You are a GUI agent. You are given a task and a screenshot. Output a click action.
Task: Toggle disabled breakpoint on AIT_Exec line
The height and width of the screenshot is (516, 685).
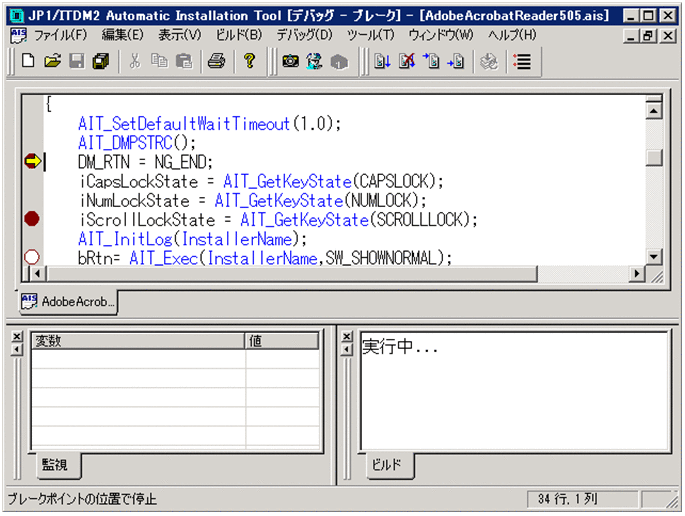pyautogui.click(x=32, y=257)
